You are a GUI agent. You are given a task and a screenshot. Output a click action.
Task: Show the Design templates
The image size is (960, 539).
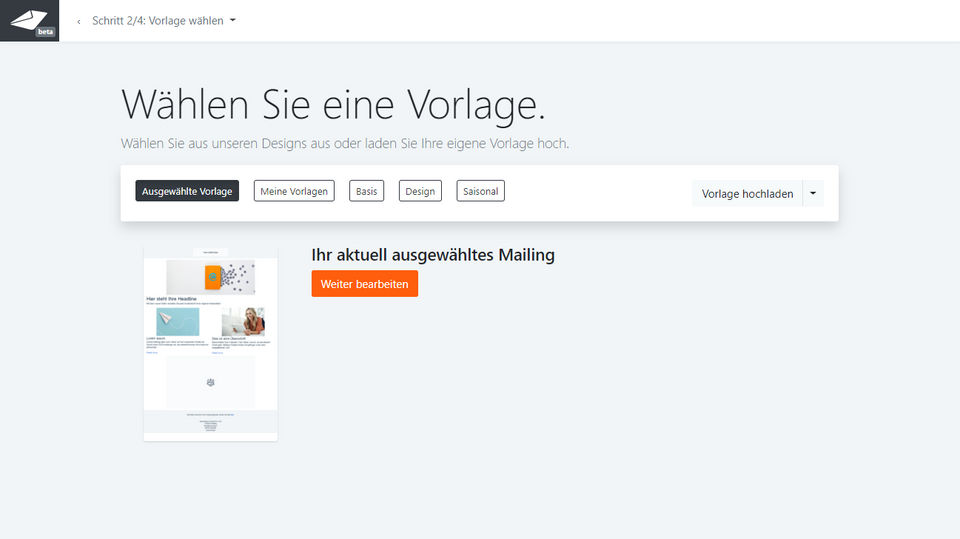420,191
